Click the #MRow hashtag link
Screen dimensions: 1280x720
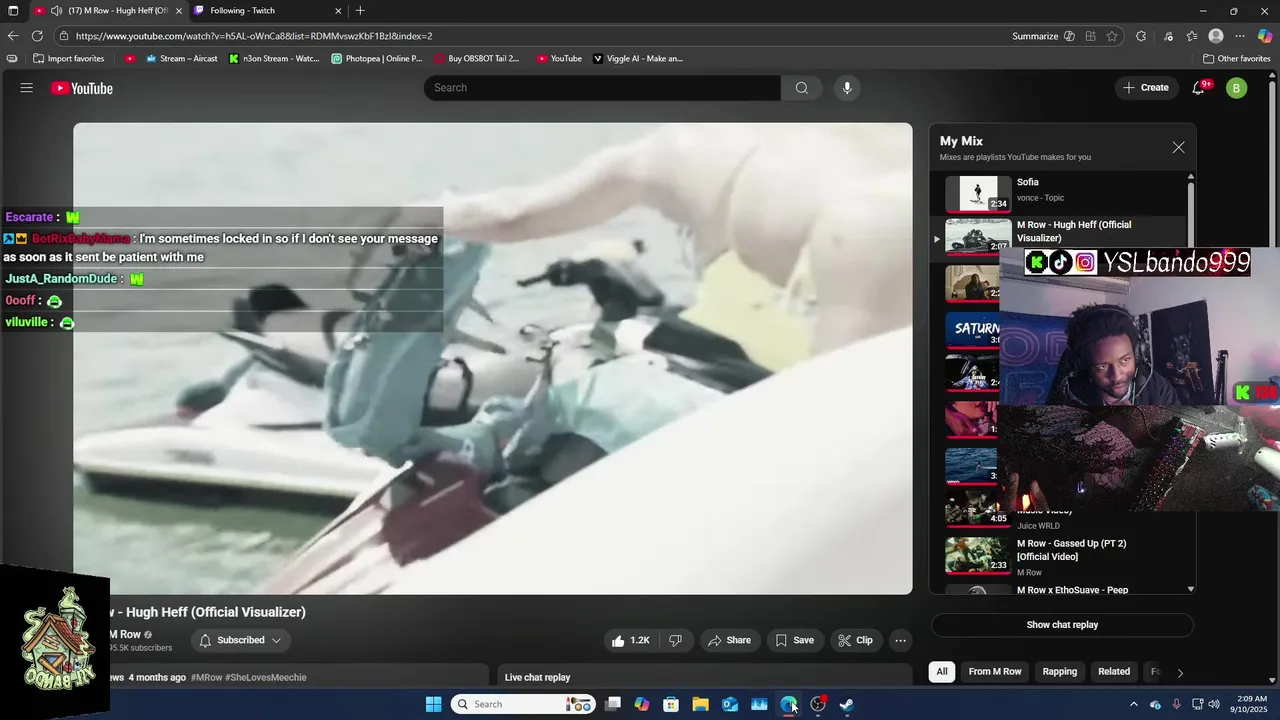click(x=207, y=678)
